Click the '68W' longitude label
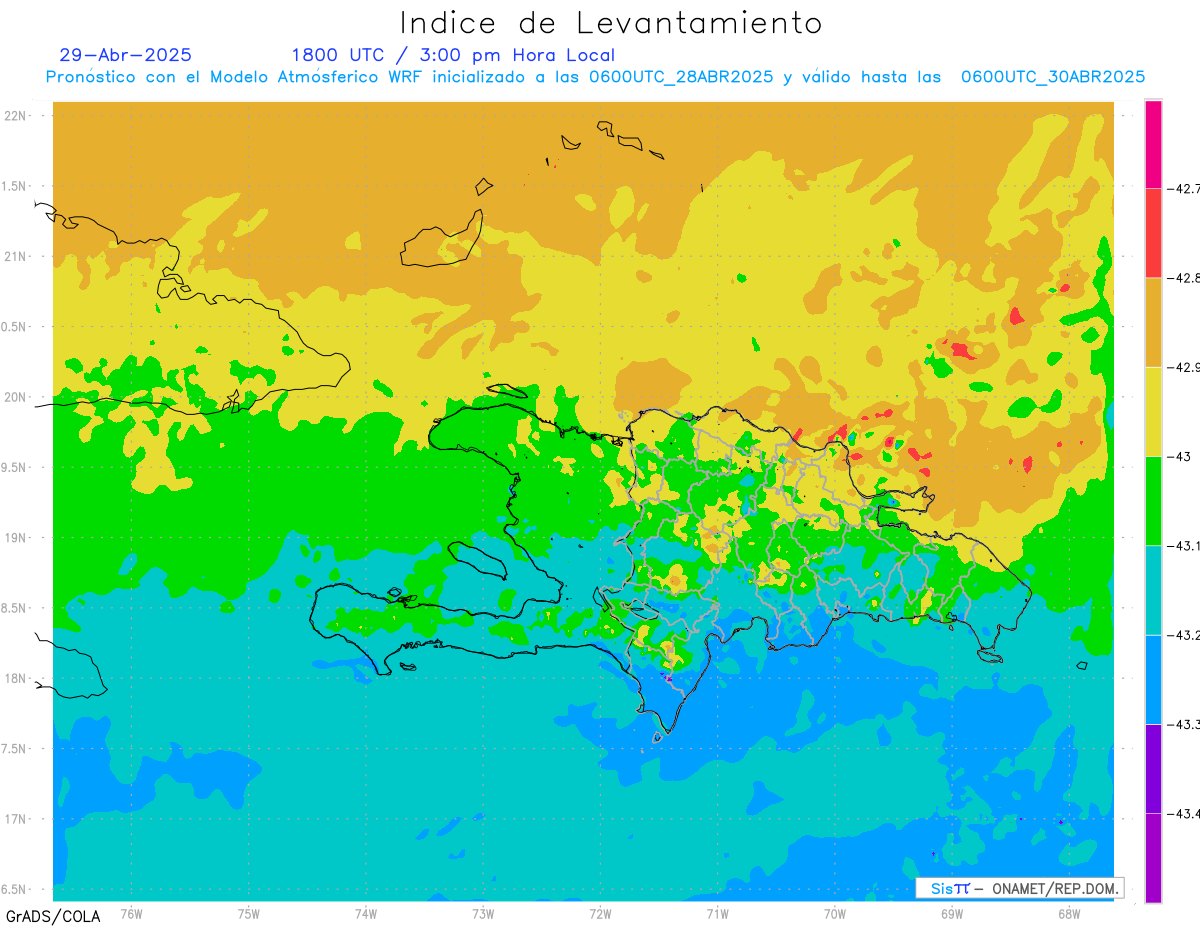 coord(1069,914)
